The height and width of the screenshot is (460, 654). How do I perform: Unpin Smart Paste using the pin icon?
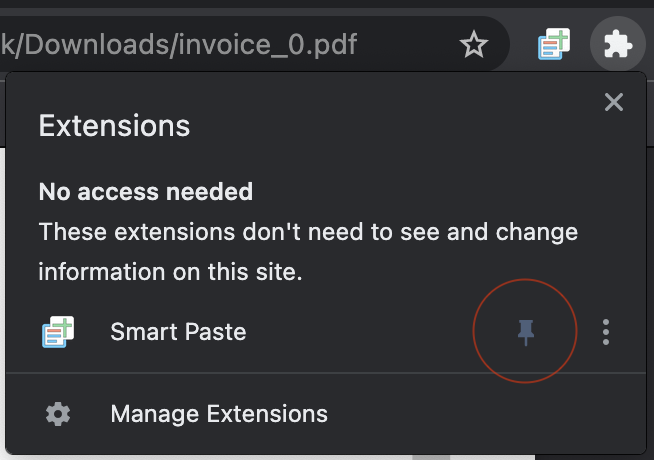tap(526, 332)
